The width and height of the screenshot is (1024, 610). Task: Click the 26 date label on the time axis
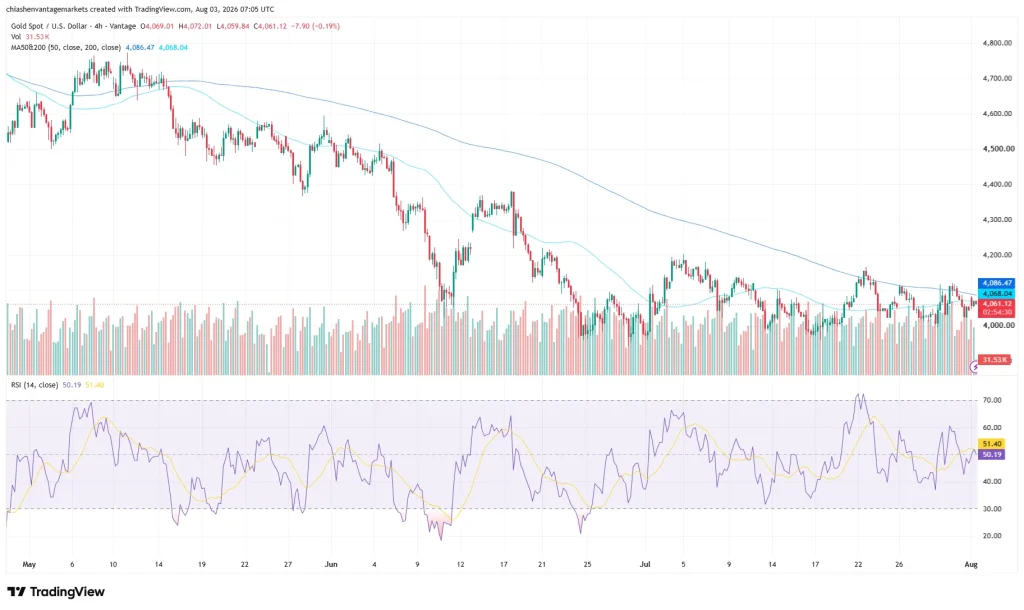point(899,564)
